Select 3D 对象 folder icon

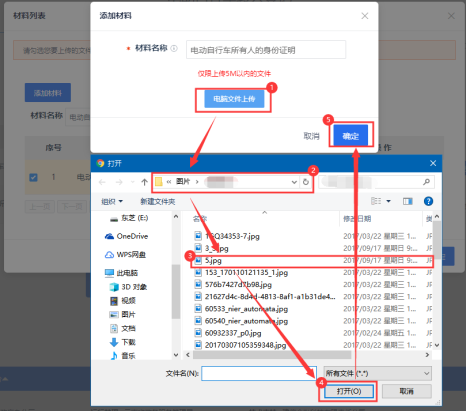(114, 287)
